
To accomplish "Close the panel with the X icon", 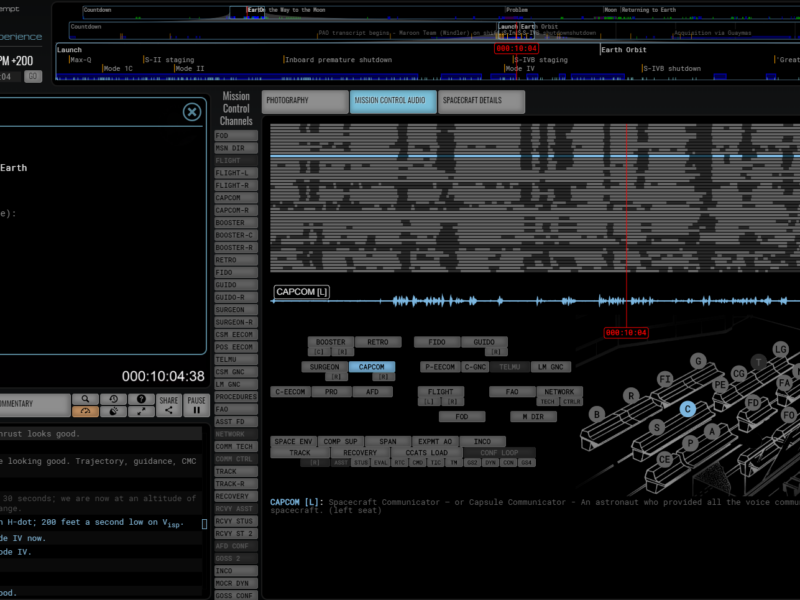I will tap(192, 112).
